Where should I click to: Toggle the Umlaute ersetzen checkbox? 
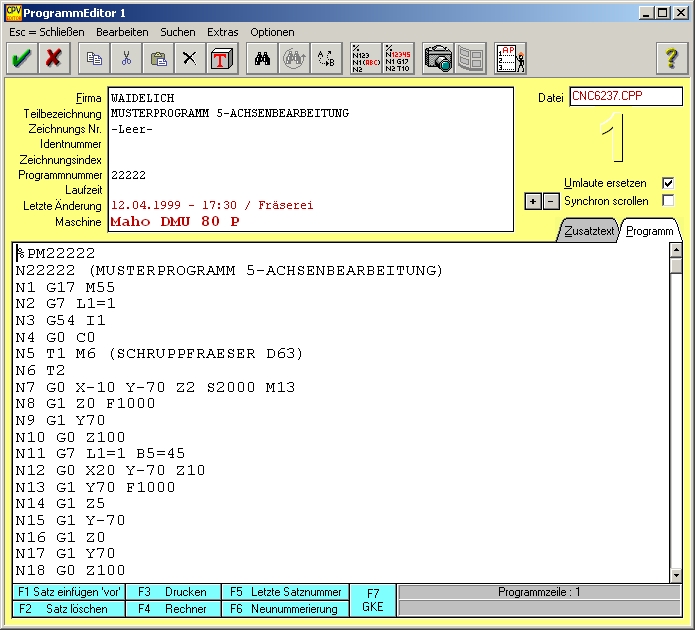point(668,183)
